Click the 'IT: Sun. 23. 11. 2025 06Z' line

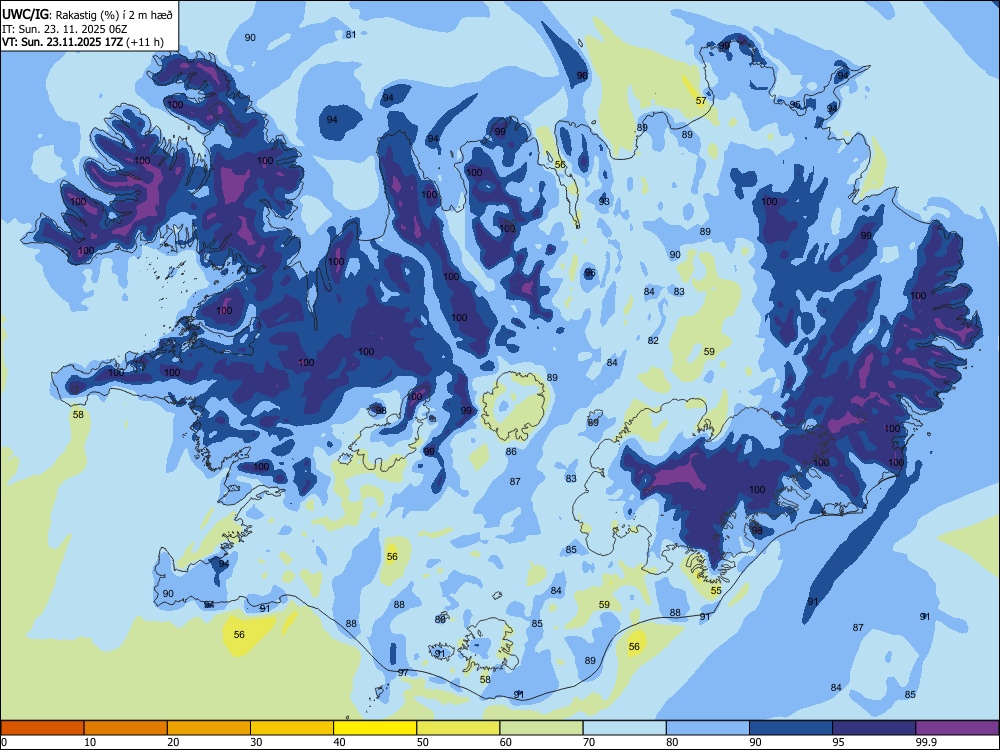tap(64, 29)
